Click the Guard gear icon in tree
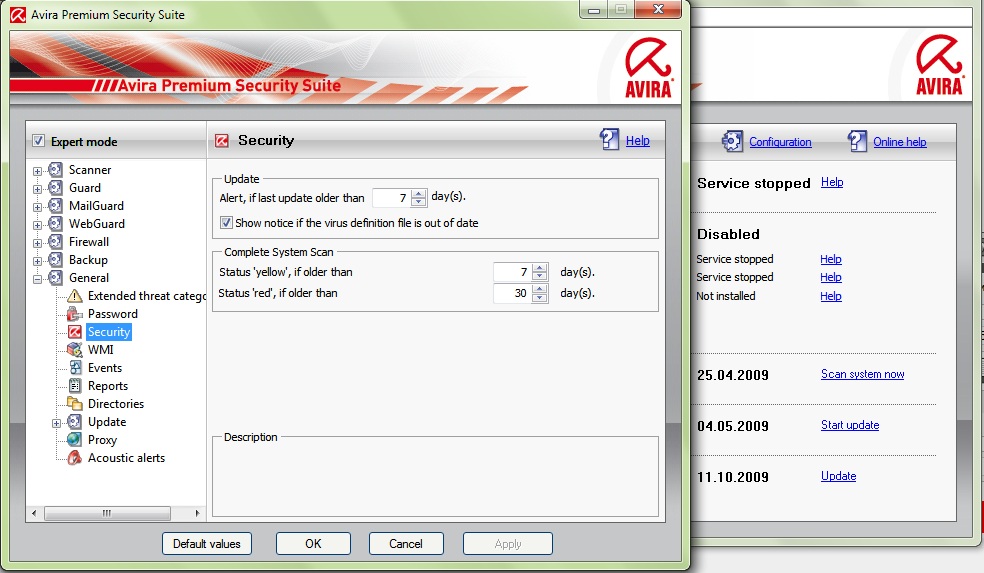The width and height of the screenshot is (984, 573). tap(55, 188)
